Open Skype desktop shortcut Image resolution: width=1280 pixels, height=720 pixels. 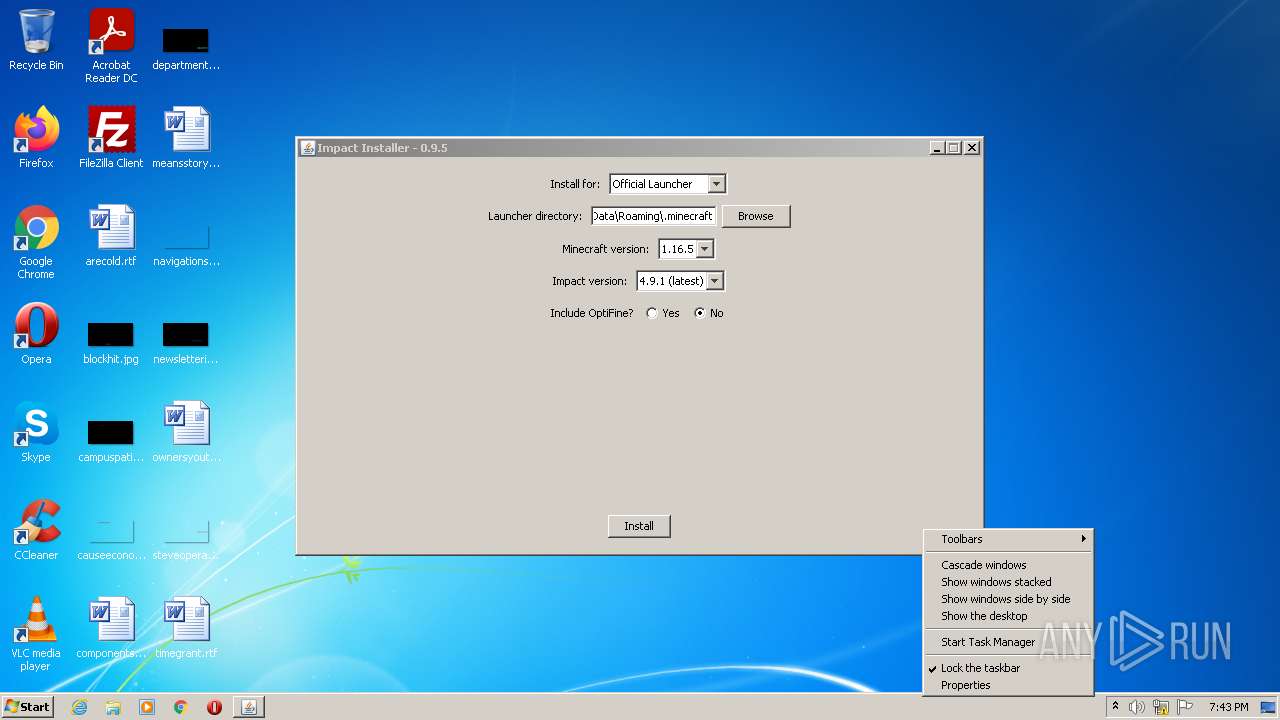(x=36, y=432)
